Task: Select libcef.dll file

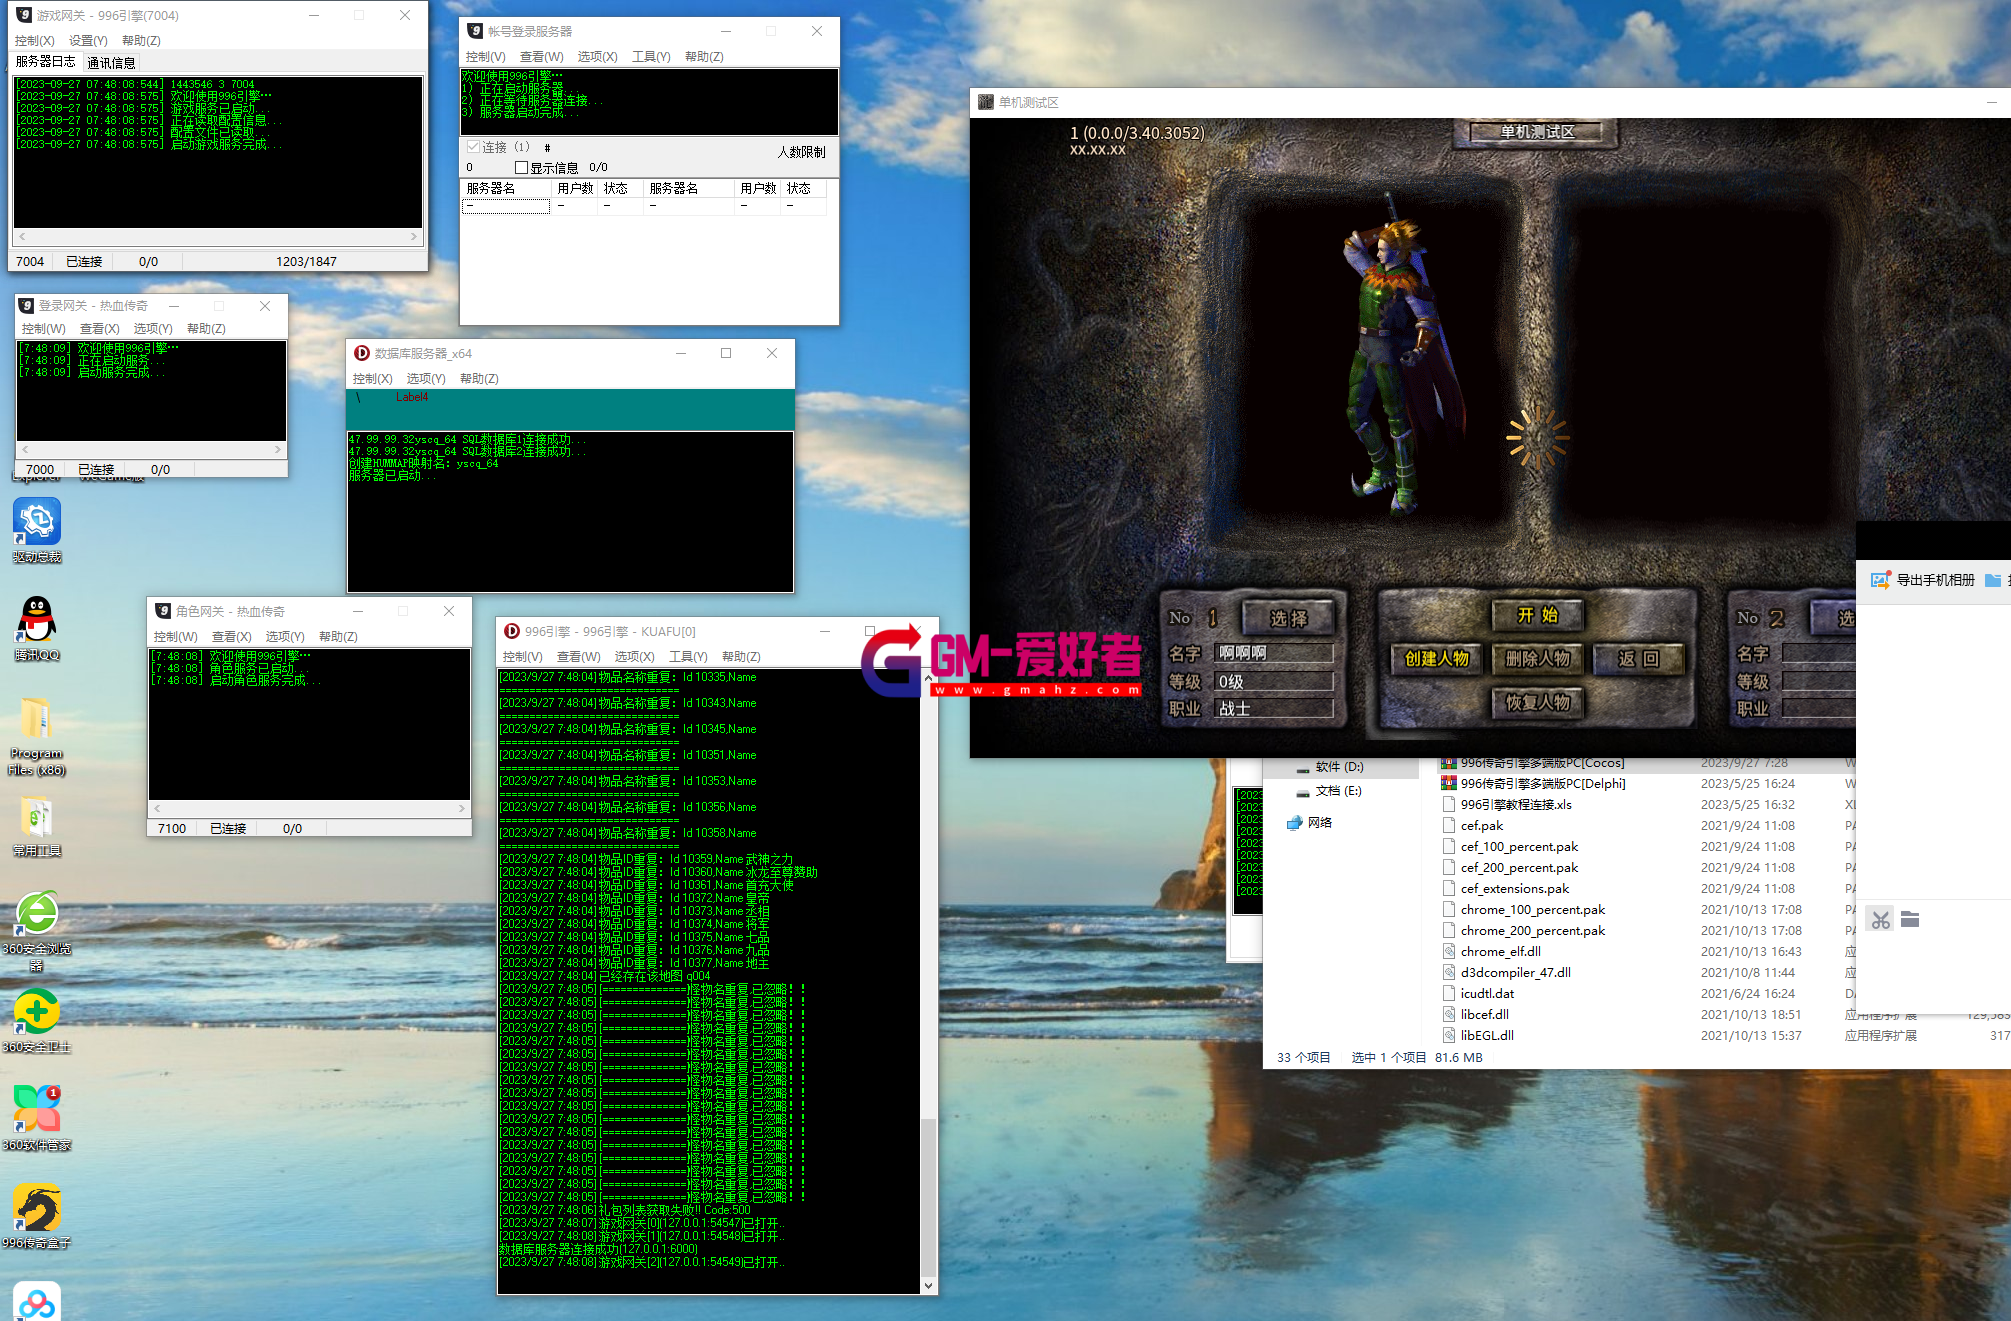Action: 1484,1014
